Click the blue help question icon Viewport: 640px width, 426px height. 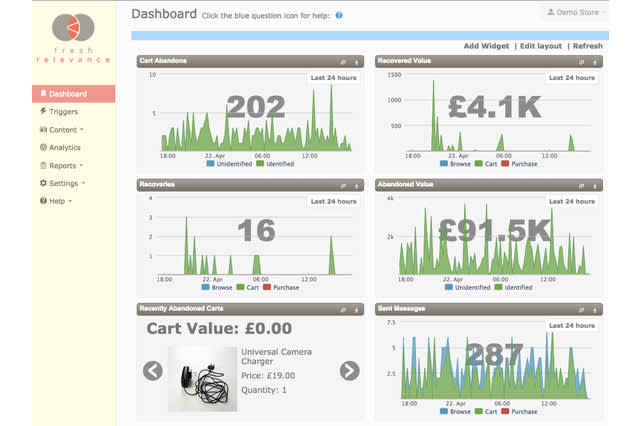click(x=339, y=16)
